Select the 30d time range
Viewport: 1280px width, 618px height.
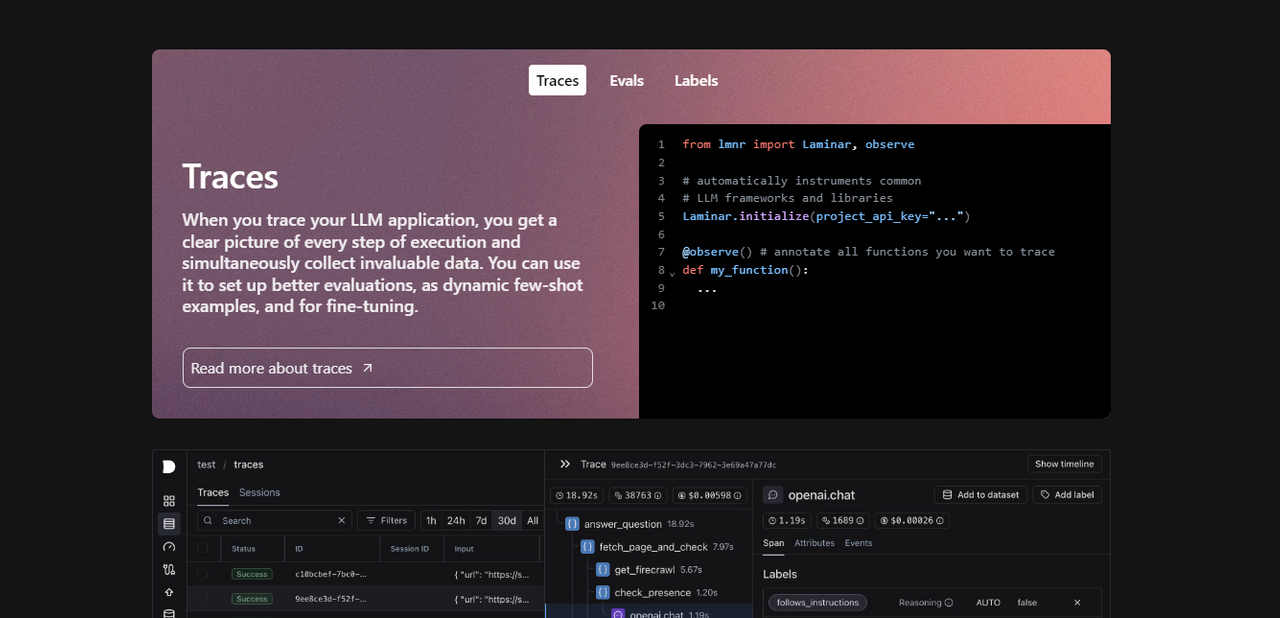tap(507, 521)
